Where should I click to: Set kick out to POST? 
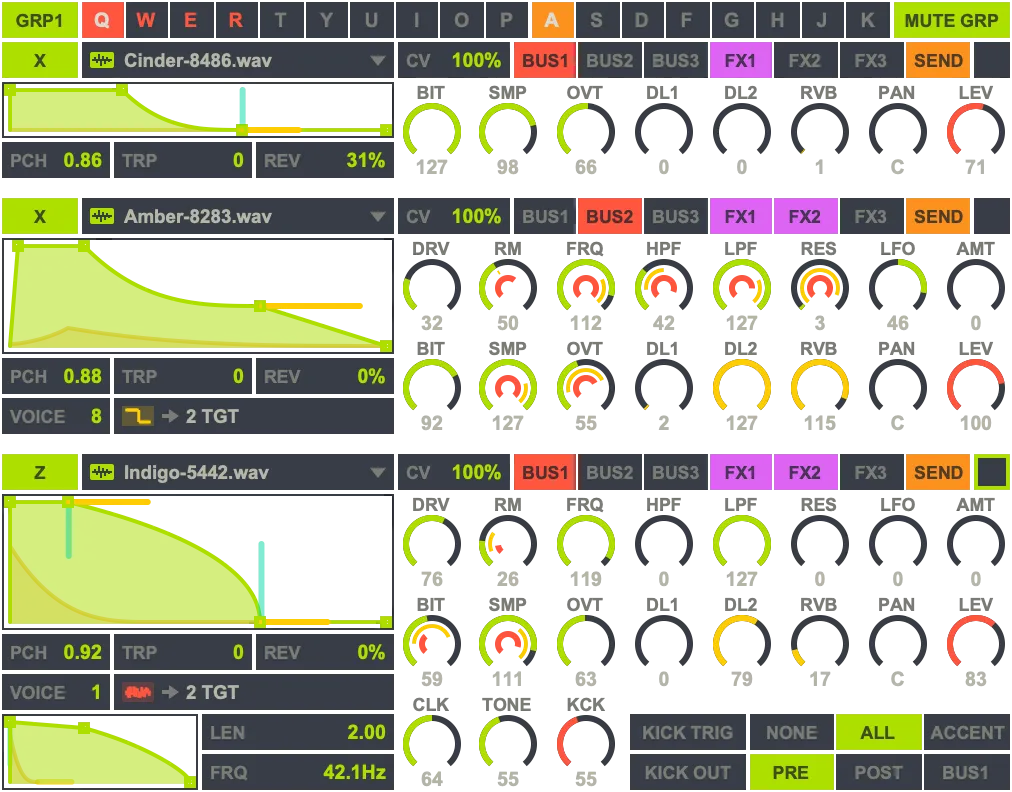[878, 772]
